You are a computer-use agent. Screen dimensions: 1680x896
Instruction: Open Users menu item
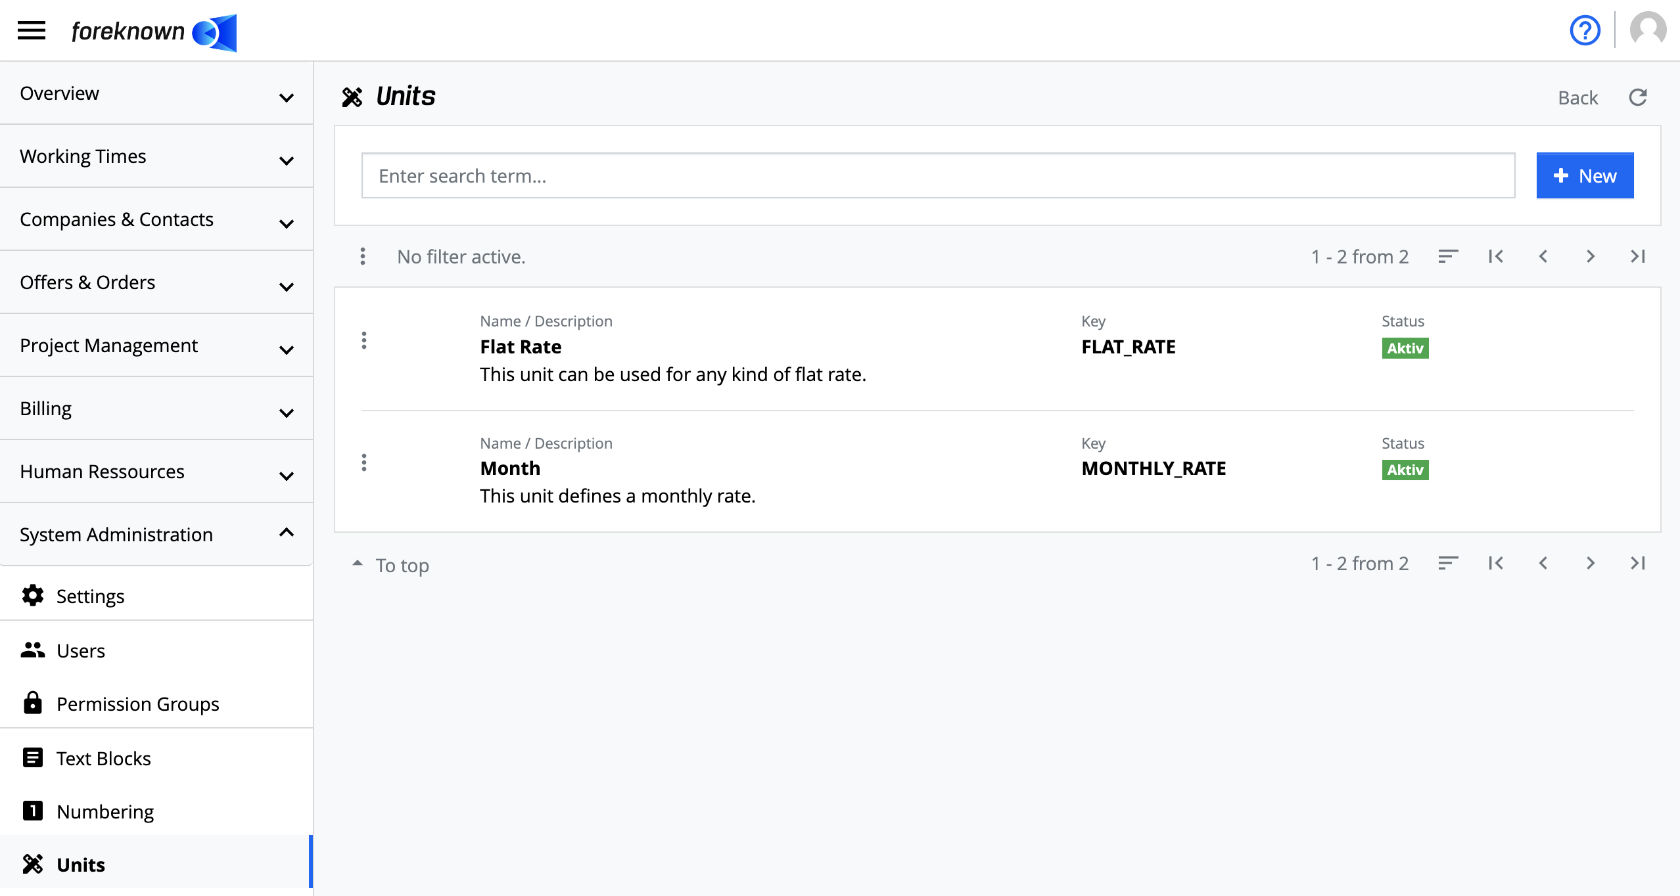tap(157, 650)
